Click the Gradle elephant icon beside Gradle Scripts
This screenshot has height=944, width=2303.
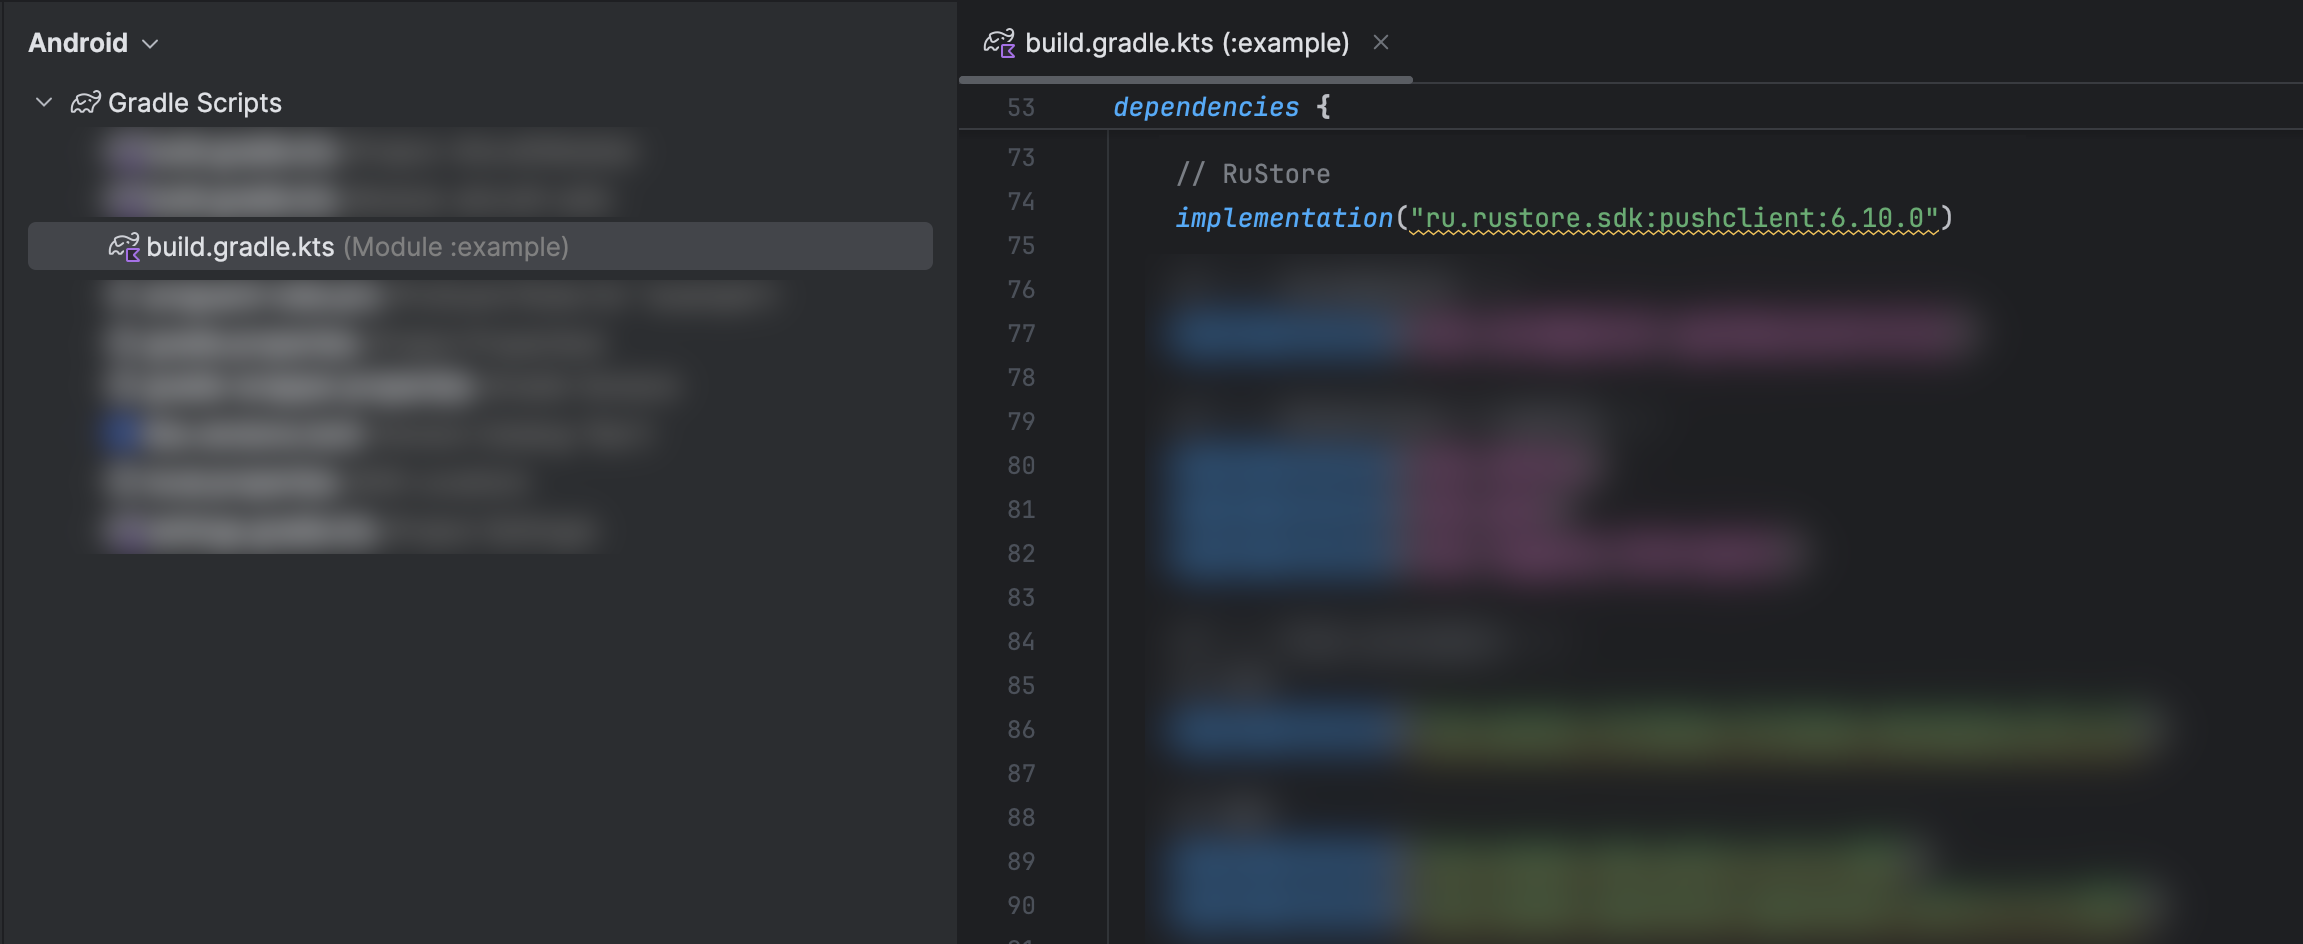point(85,103)
